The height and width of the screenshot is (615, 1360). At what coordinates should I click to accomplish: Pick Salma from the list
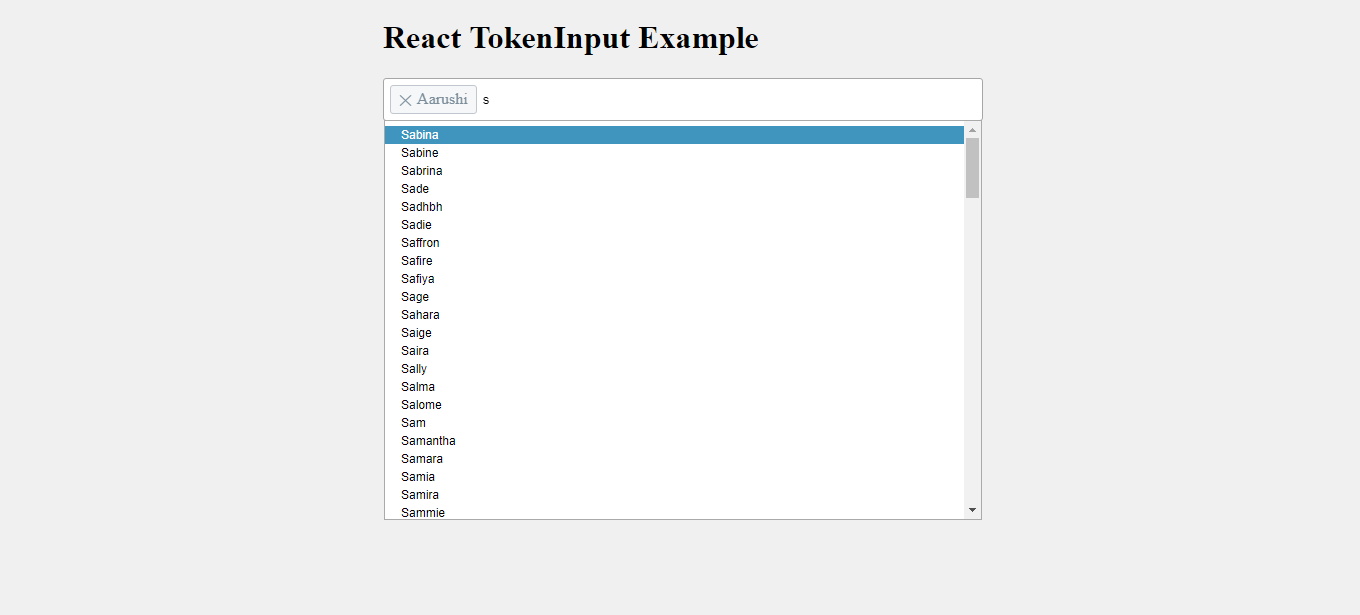point(674,387)
